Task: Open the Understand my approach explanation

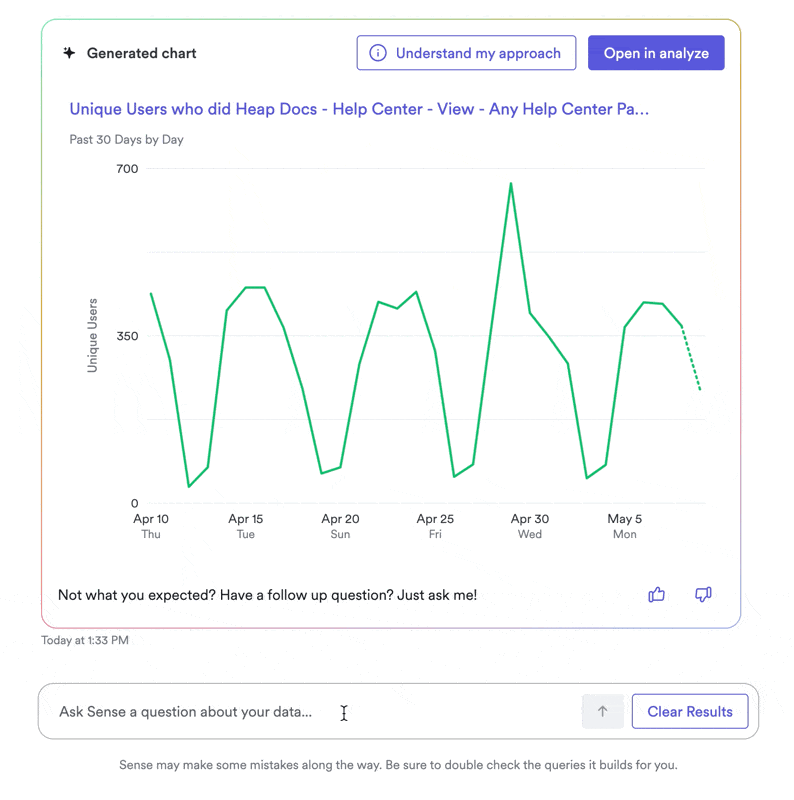Action: point(466,52)
